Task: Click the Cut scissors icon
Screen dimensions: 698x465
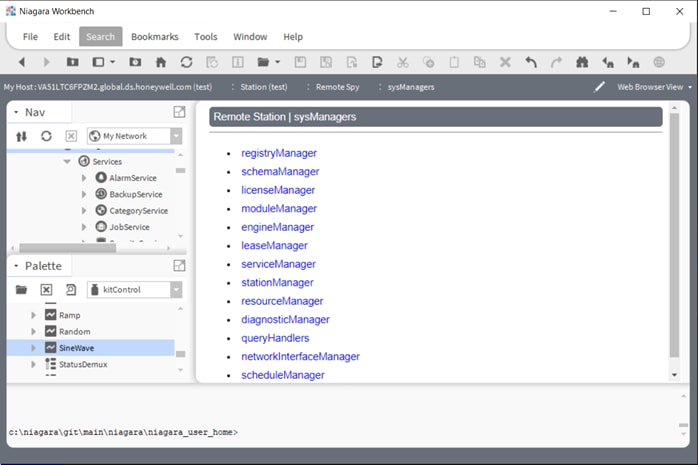Action: pyautogui.click(x=403, y=62)
